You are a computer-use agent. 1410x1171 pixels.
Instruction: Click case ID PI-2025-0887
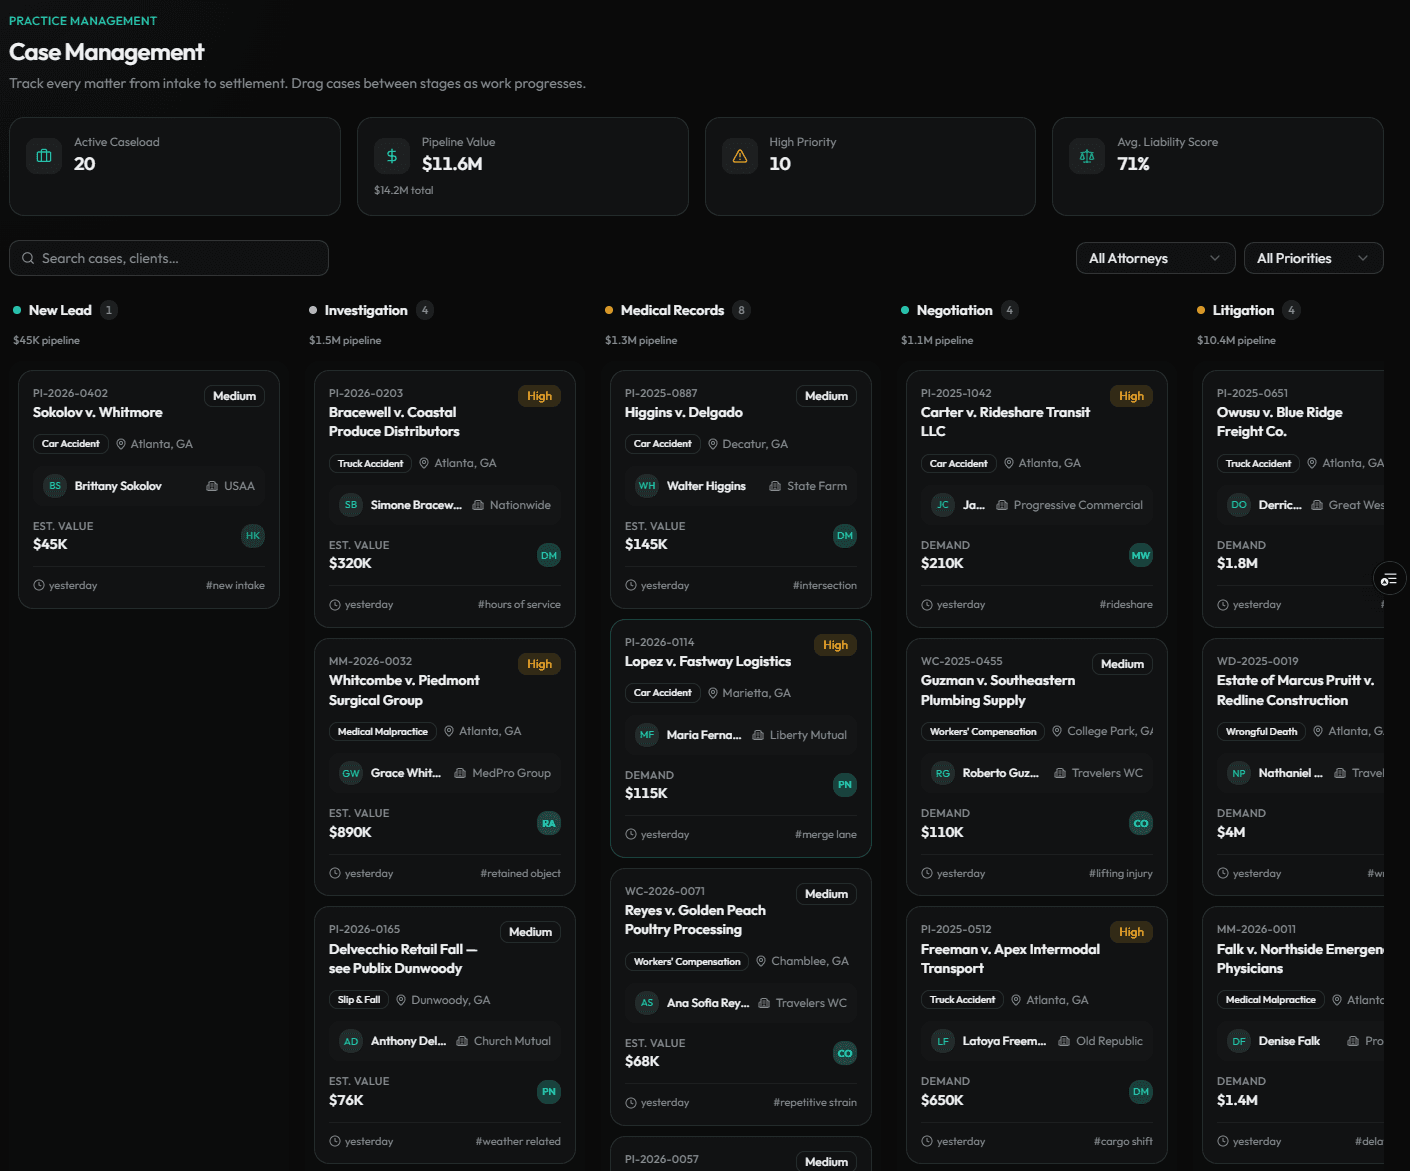(661, 393)
